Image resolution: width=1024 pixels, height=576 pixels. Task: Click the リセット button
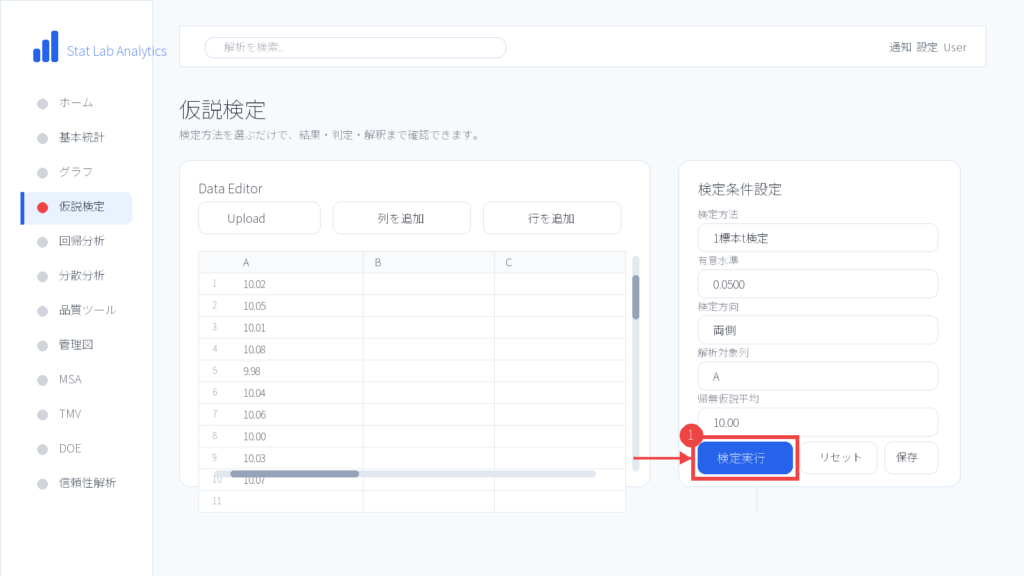tap(840, 458)
